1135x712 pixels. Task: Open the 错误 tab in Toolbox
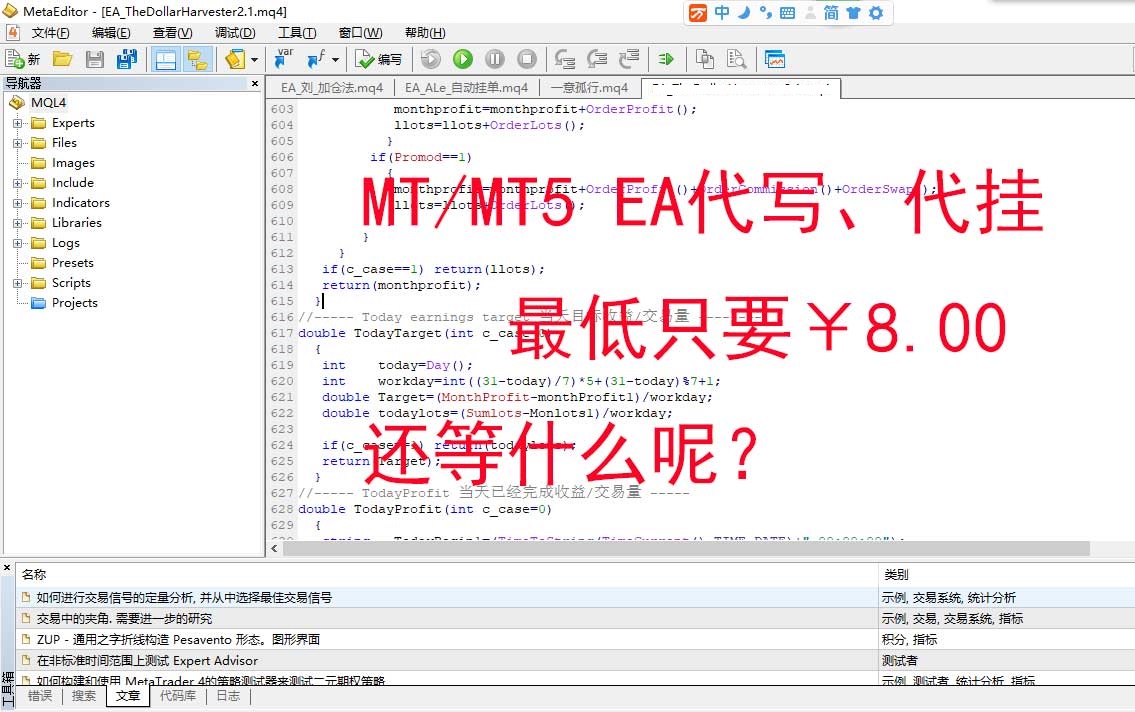point(40,695)
